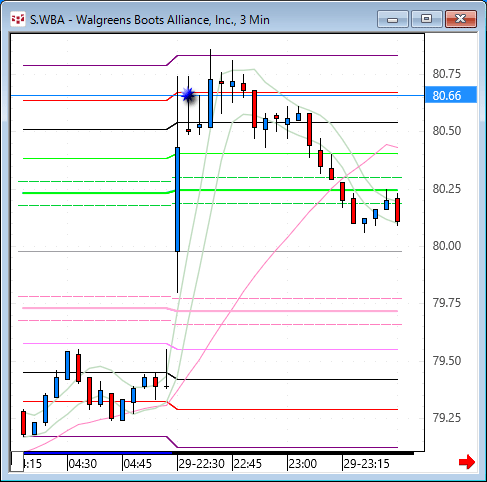Click the blue session bar above time axis
The width and height of the screenshot is (487, 482).
point(98,453)
